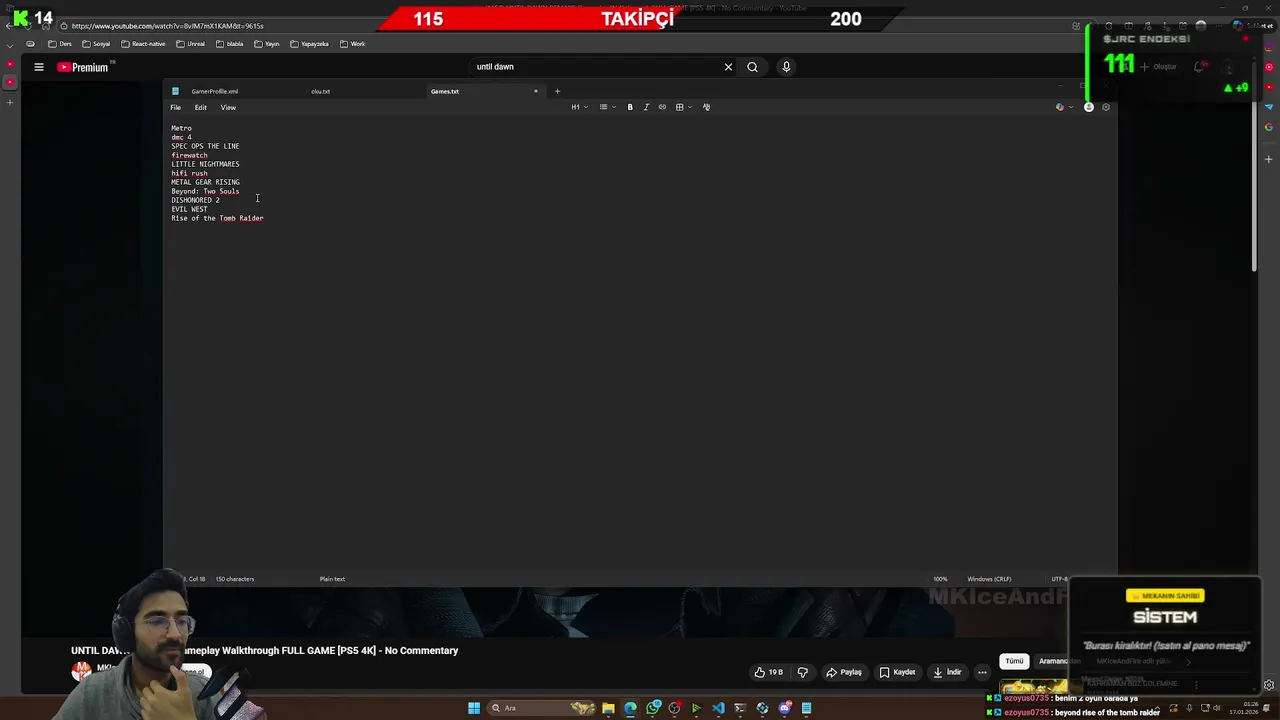Select the Games.txt tab
Viewport: 1280px width, 720px height.
445,91
